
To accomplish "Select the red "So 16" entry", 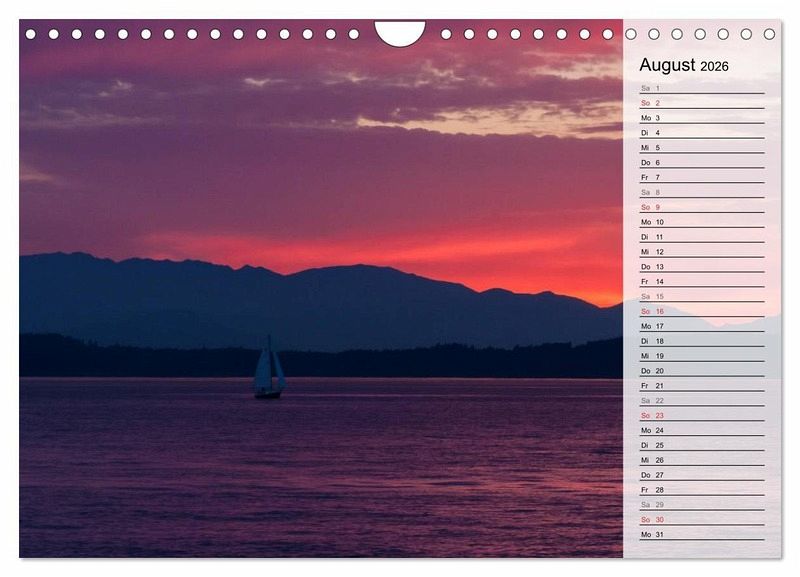I will click(702, 311).
